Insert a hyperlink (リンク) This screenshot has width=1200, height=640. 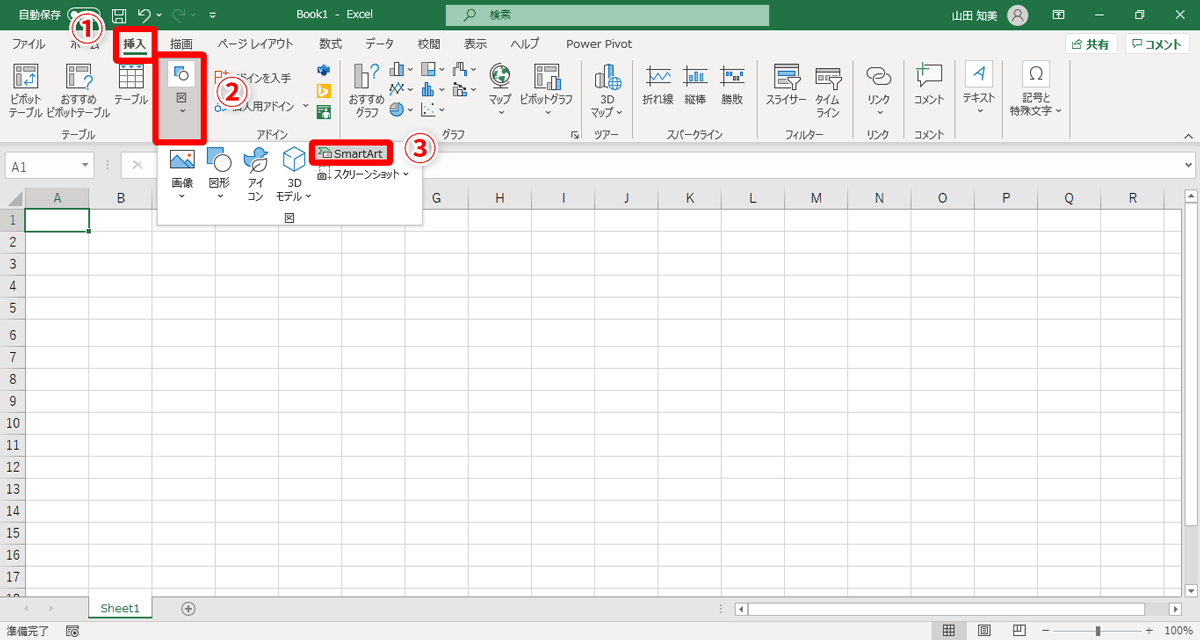coord(878,90)
